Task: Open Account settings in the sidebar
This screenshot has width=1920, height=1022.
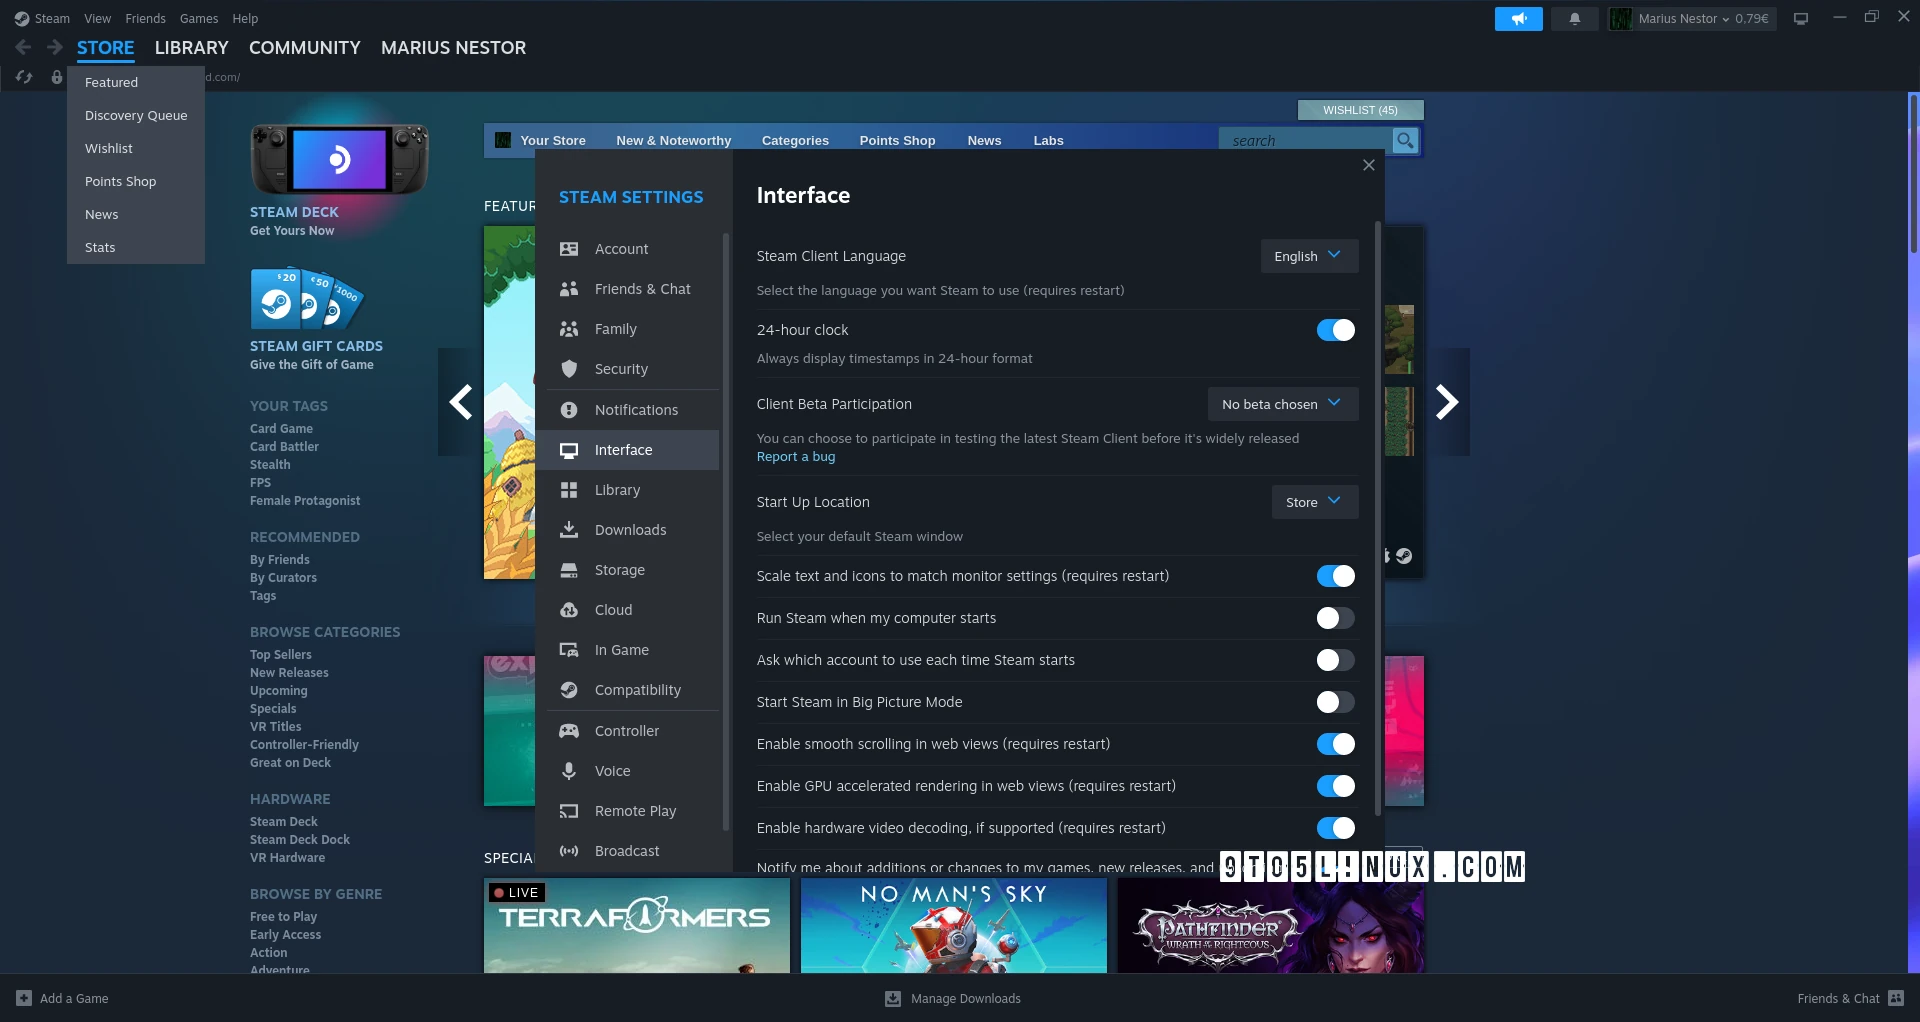Action: pyautogui.click(x=622, y=249)
